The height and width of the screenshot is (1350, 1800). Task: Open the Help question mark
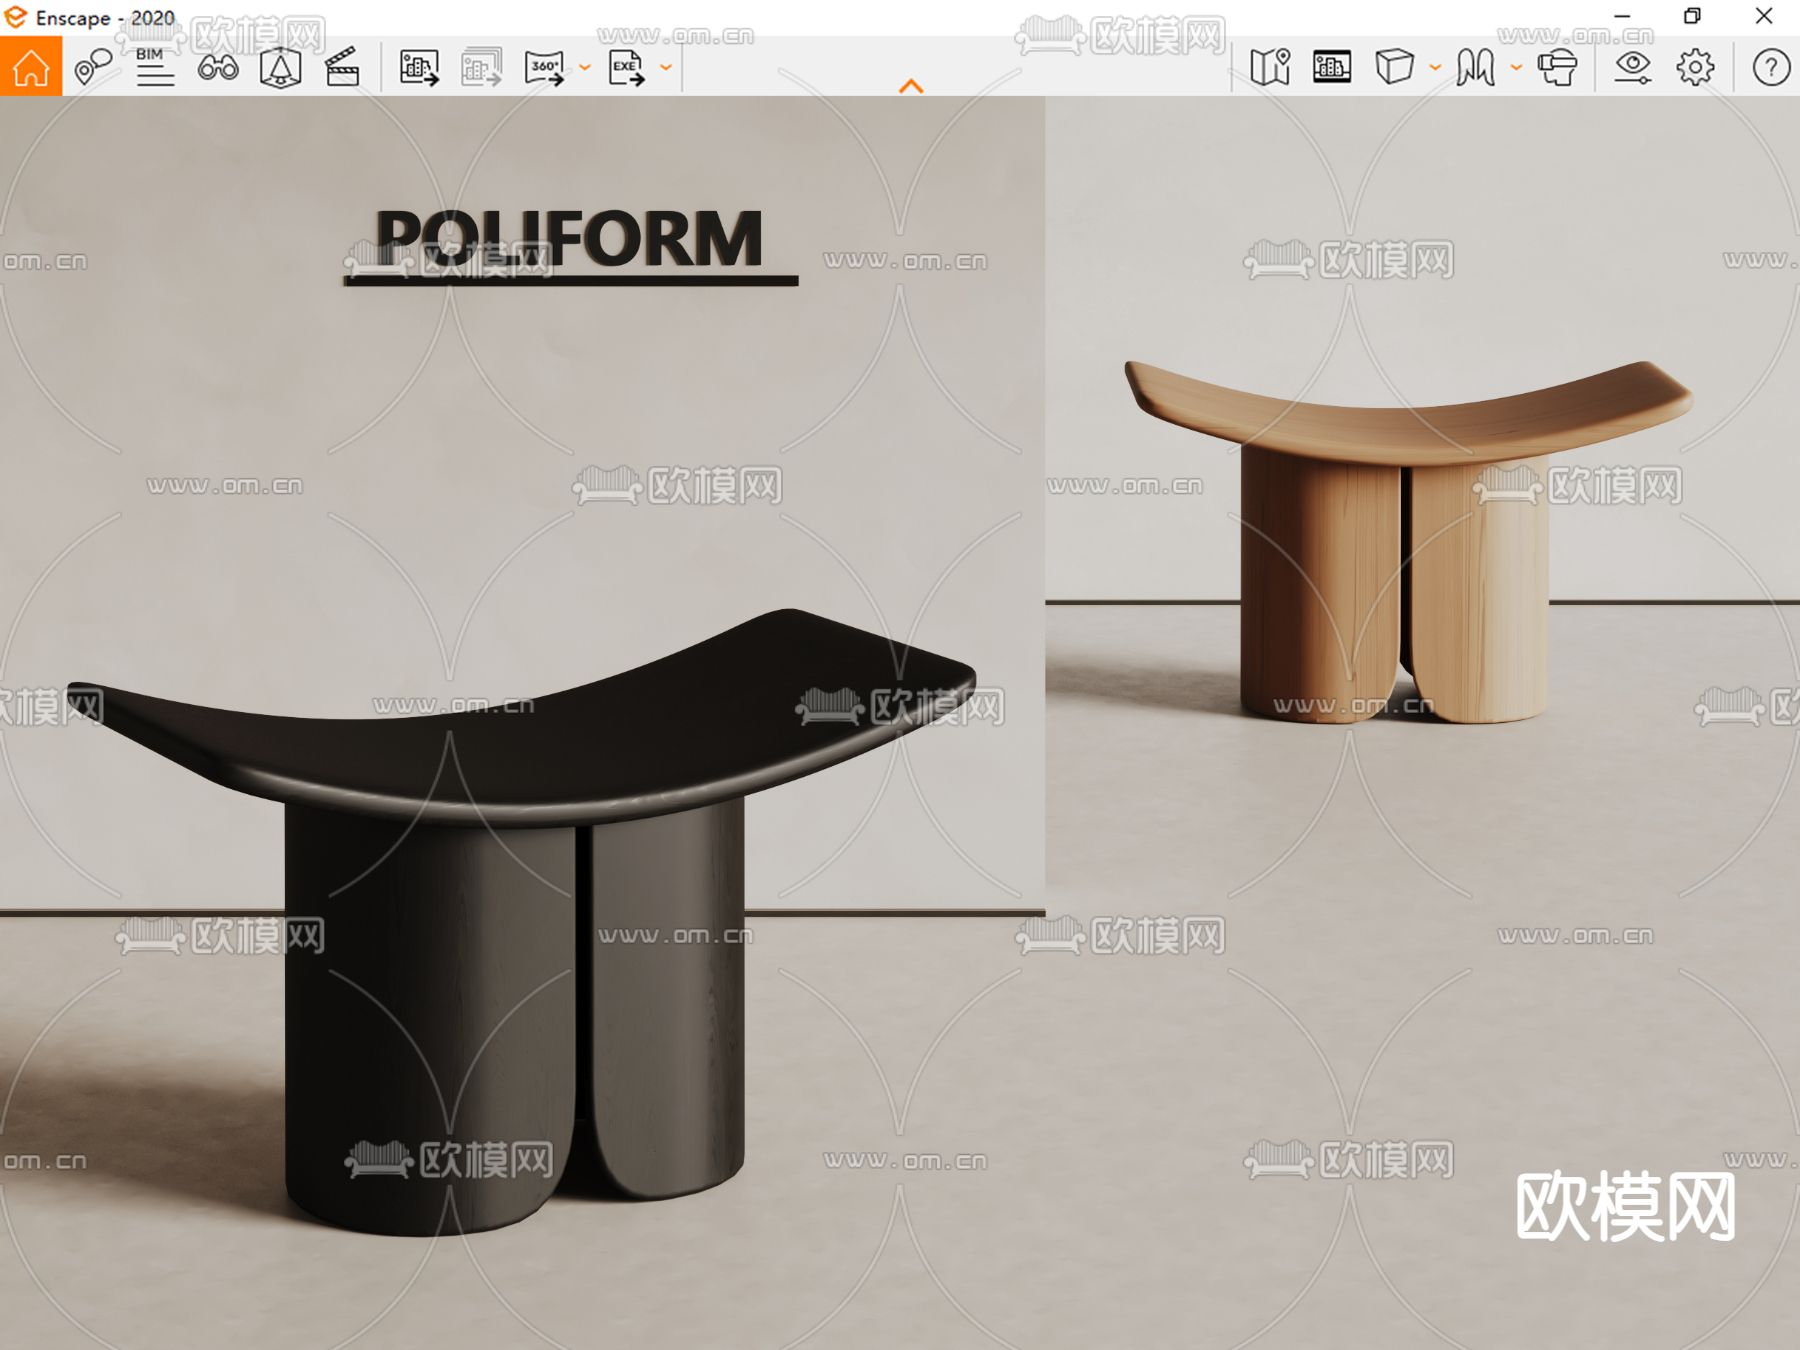pyautogui.click(x=1768, y=68)
